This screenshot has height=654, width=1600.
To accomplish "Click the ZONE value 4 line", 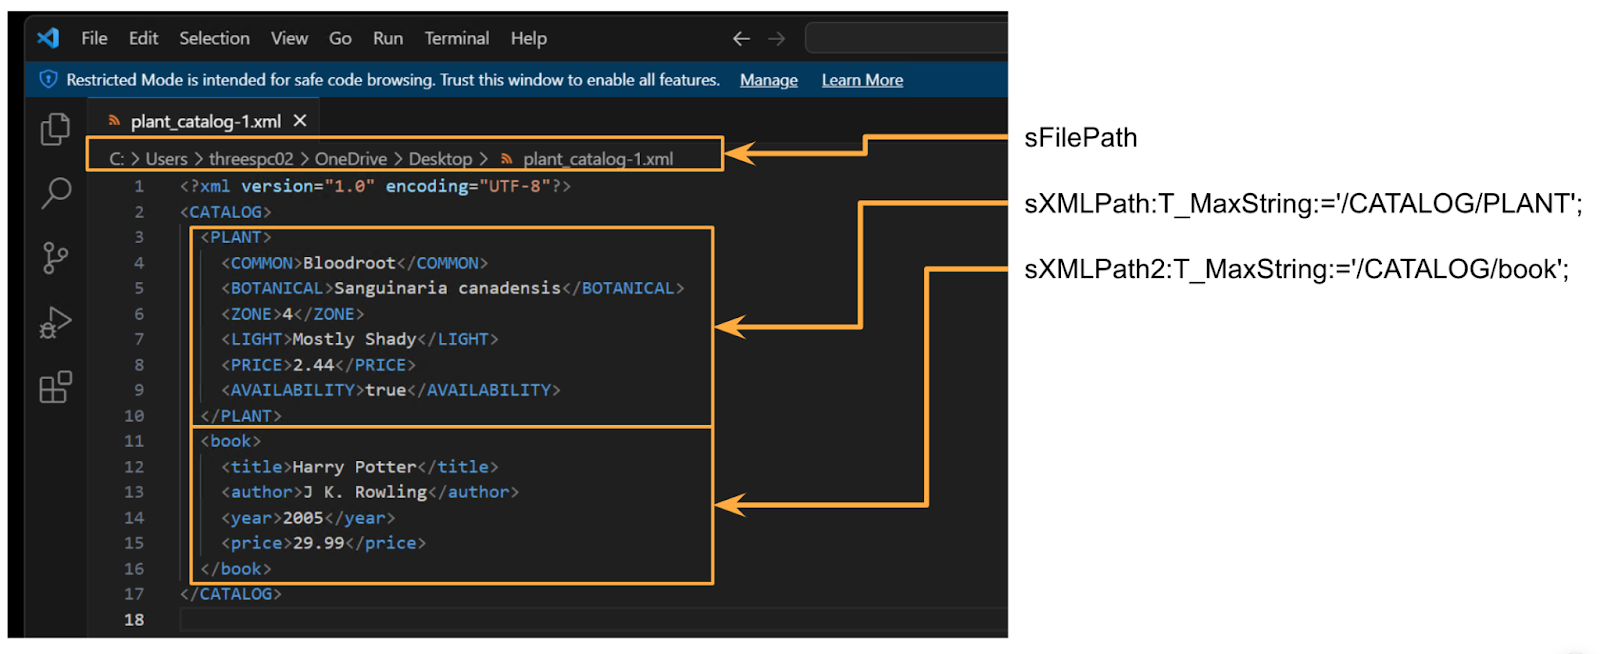I will tap(287, 314).
